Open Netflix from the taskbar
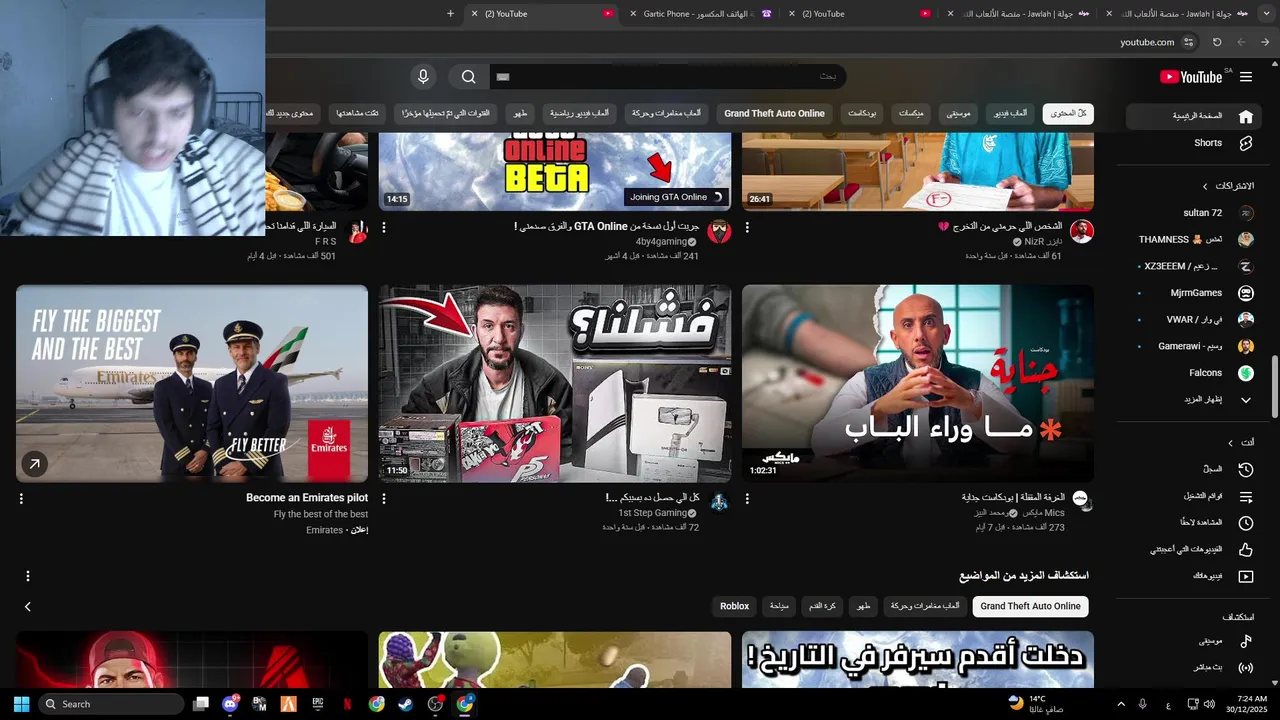 [347, 704]
